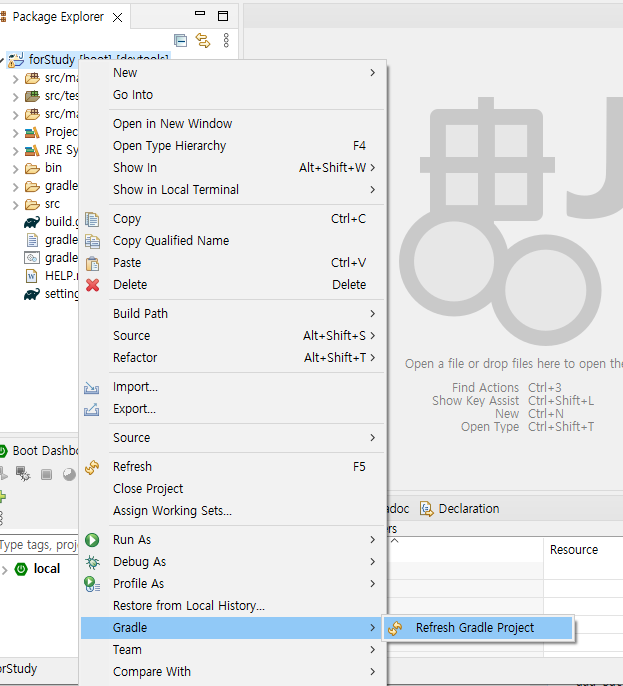Click the build.gradle elephant icon
Image resolution: width=623 pixels, height=686 pixels.
point(32,222)
